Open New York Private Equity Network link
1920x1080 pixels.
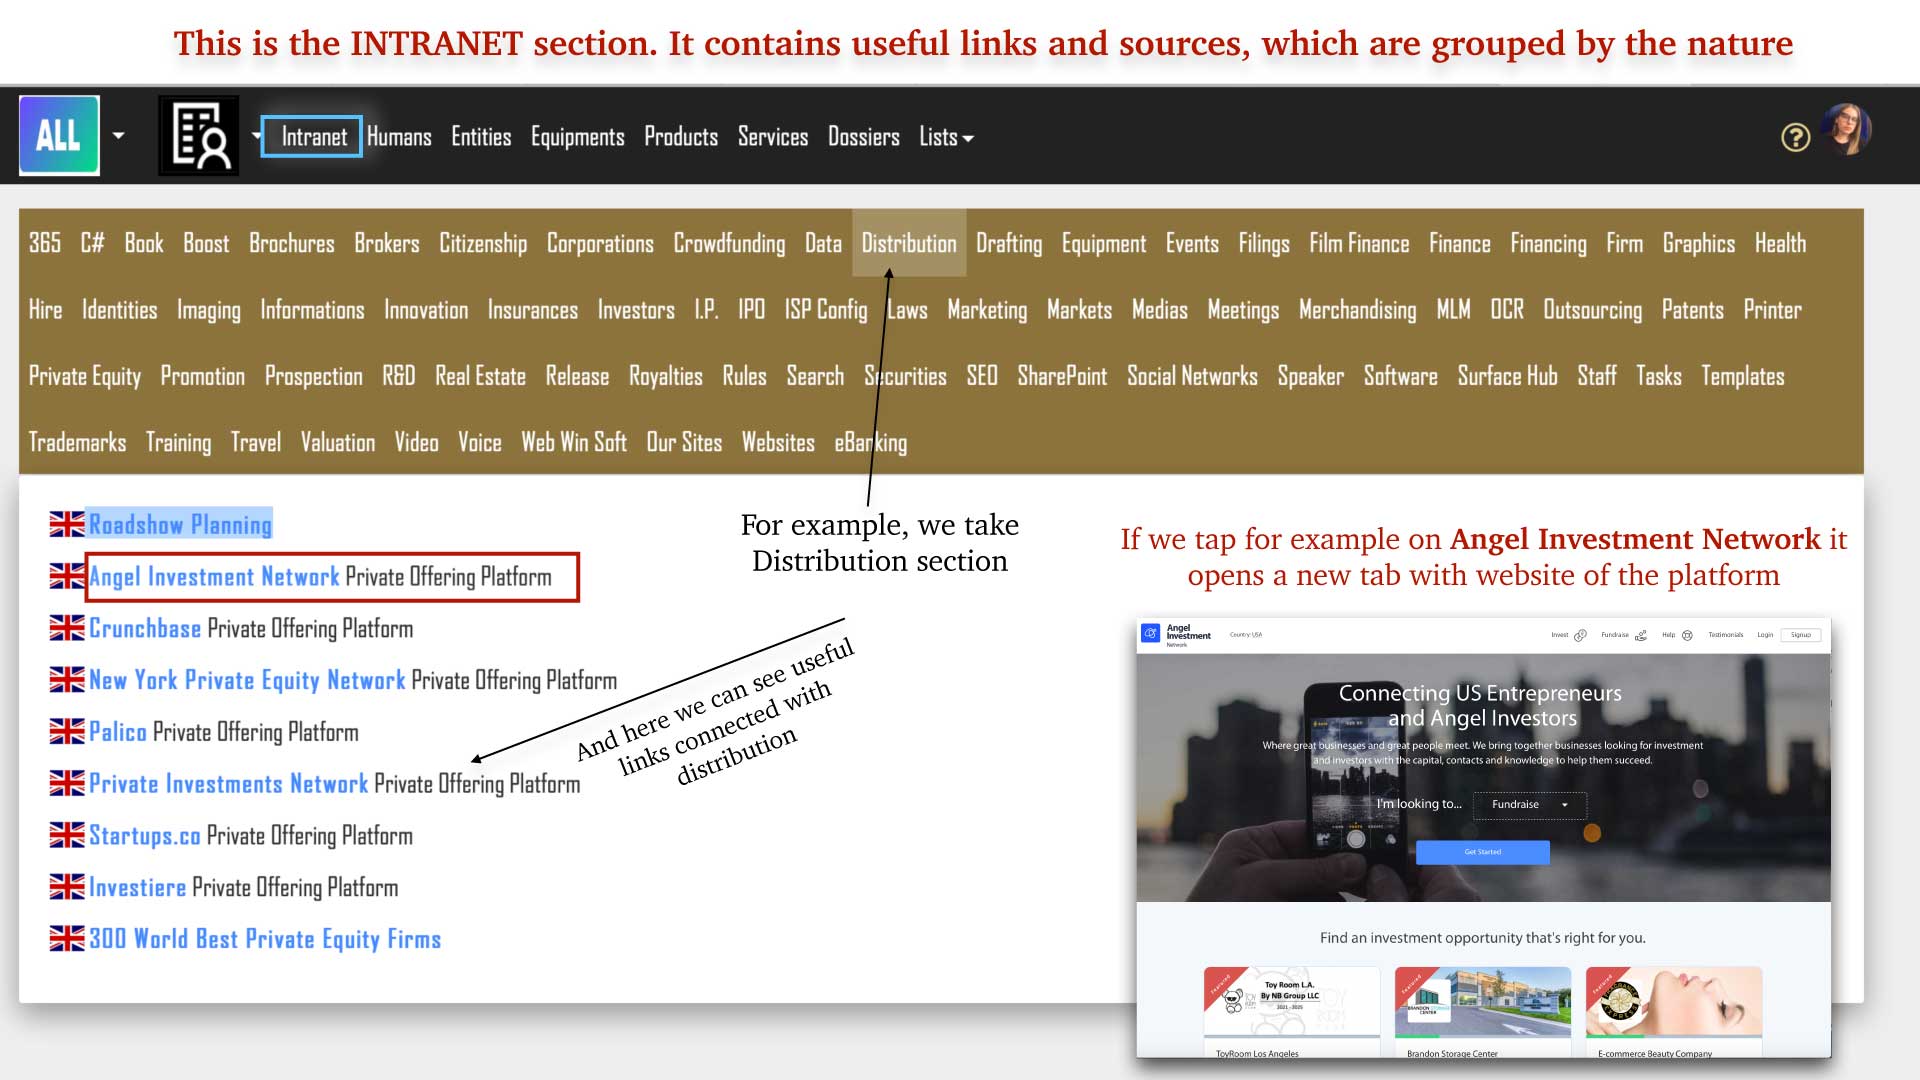247,680
